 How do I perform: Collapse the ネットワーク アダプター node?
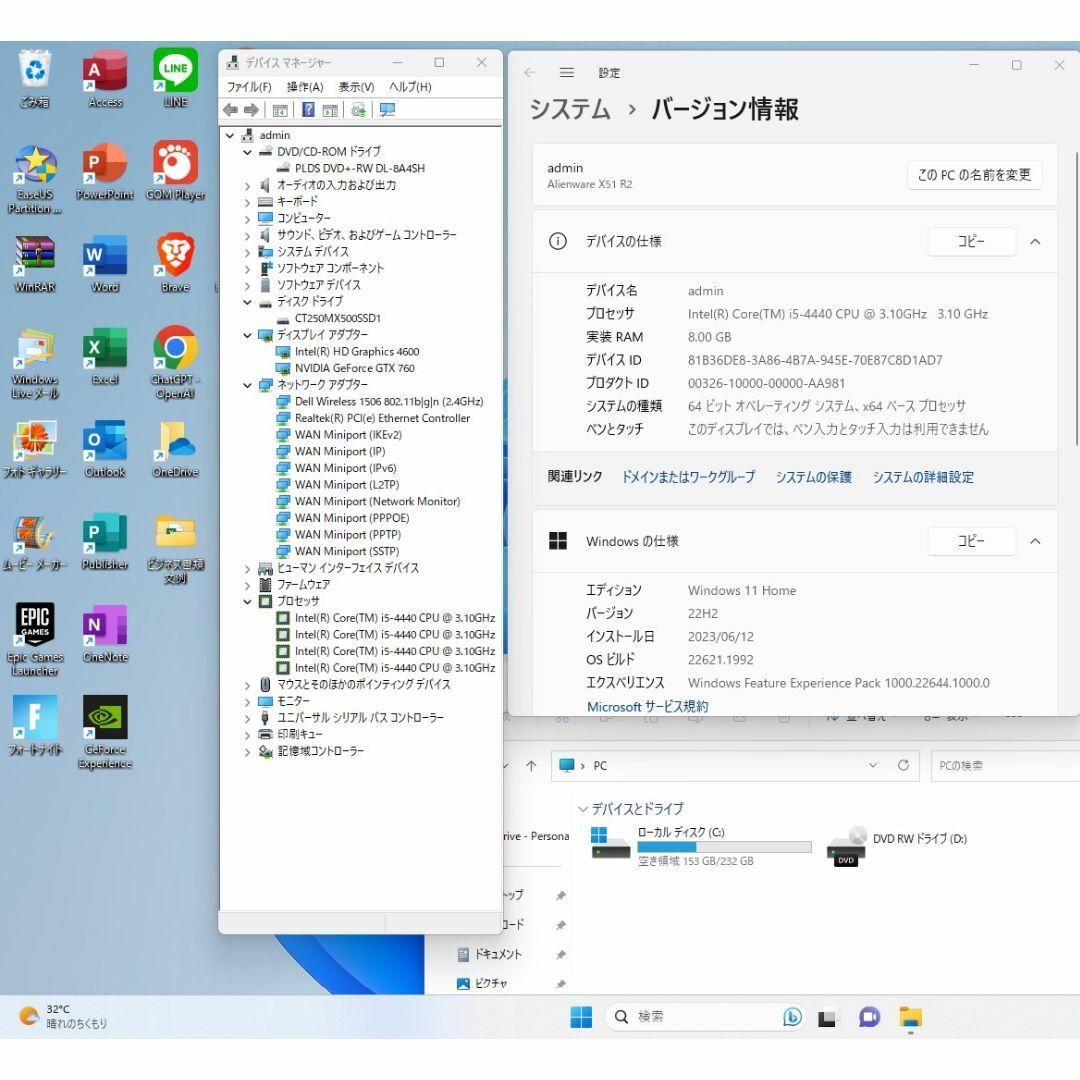(247, 385)
